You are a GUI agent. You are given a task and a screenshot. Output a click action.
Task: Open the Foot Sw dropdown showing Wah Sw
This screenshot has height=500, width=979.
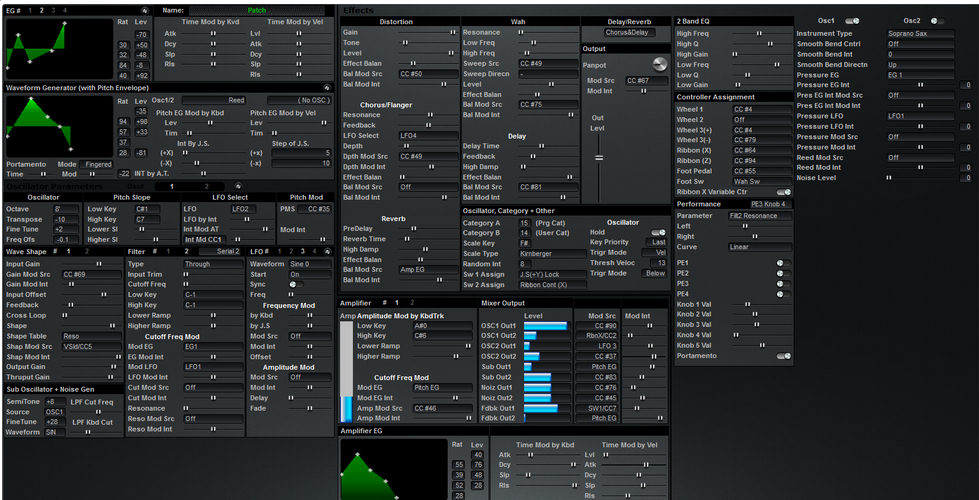[762, 182]
